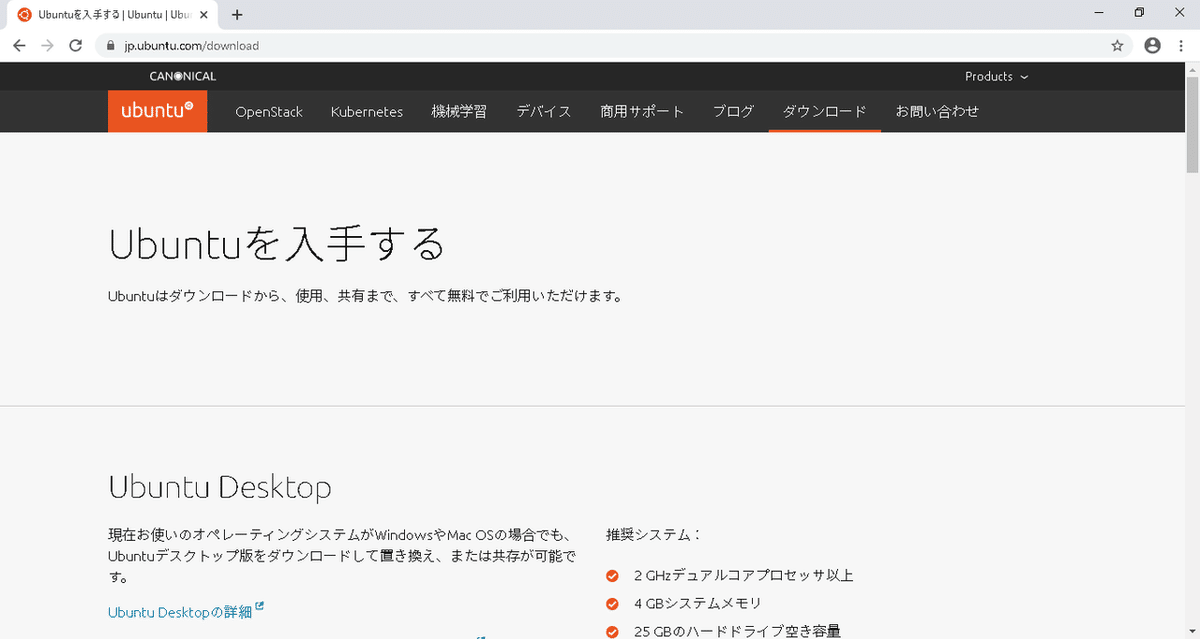Go back with the browser back arrow
1200x639 pixels.
tap(19, 45)
